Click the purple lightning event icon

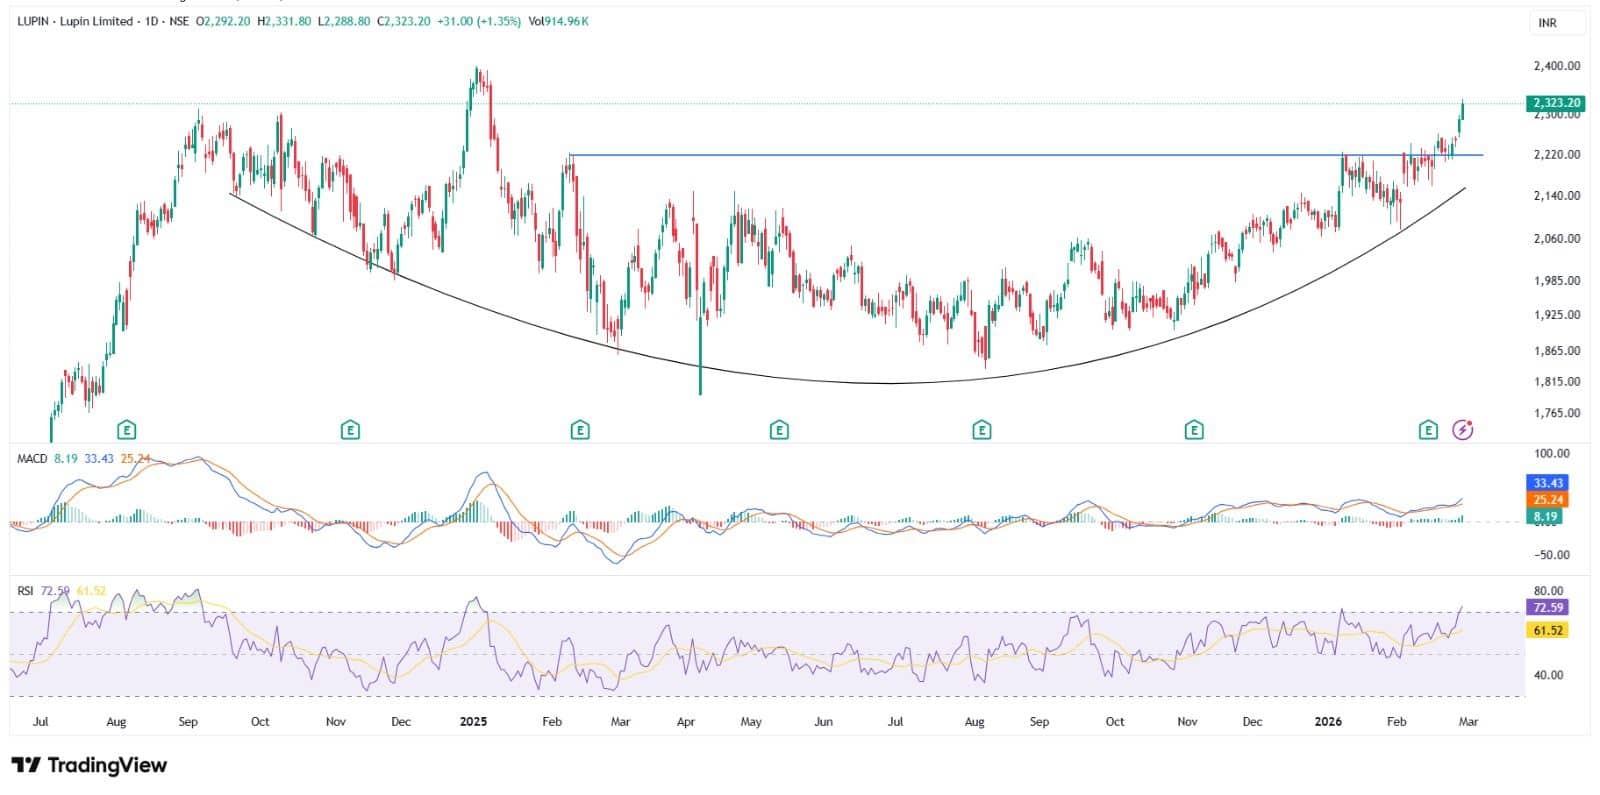[x=1463, y=430]
